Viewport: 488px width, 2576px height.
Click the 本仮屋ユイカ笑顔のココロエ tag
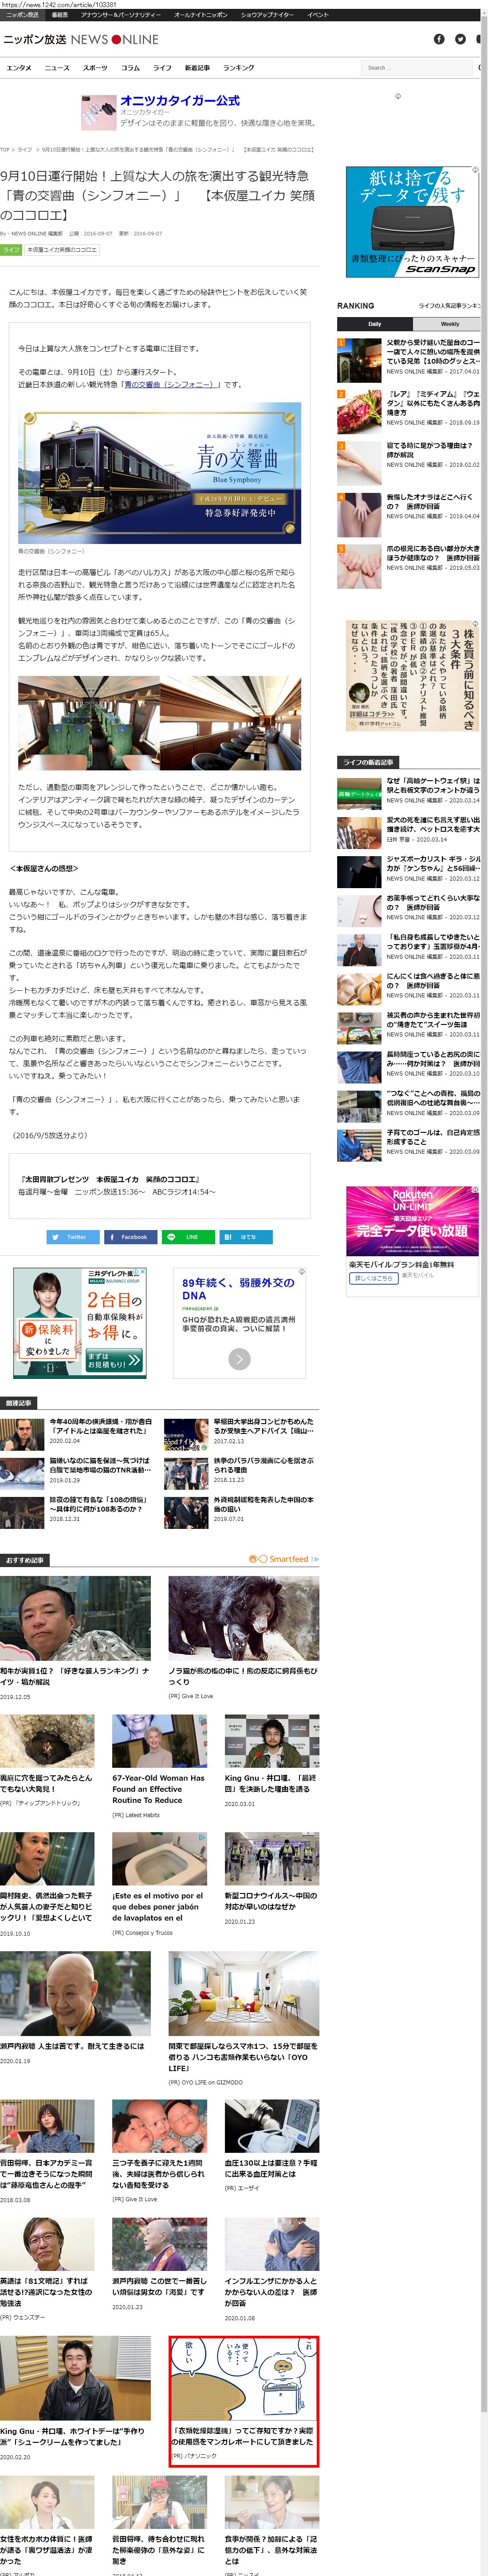click(x=62, y=250)
